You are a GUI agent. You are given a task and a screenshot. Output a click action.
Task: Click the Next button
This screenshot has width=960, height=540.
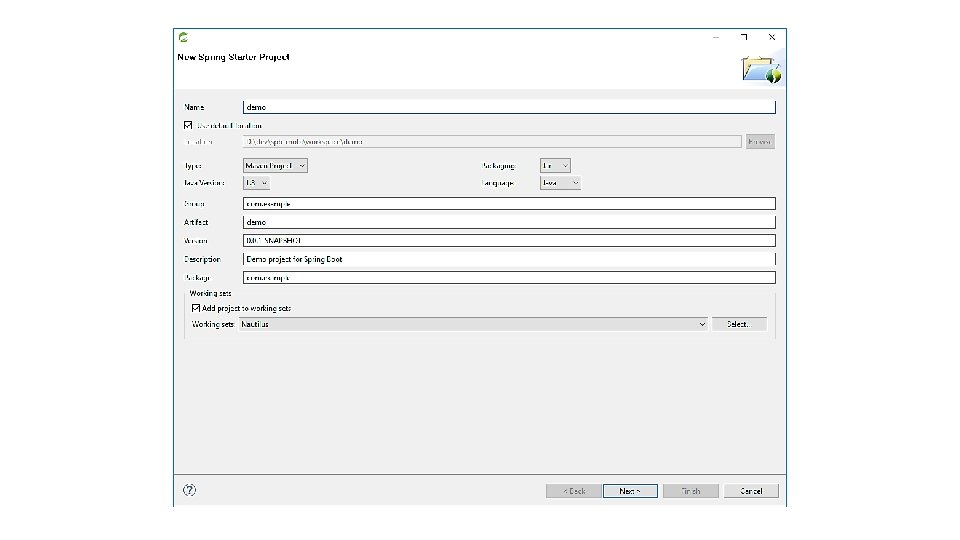[630, 491]
